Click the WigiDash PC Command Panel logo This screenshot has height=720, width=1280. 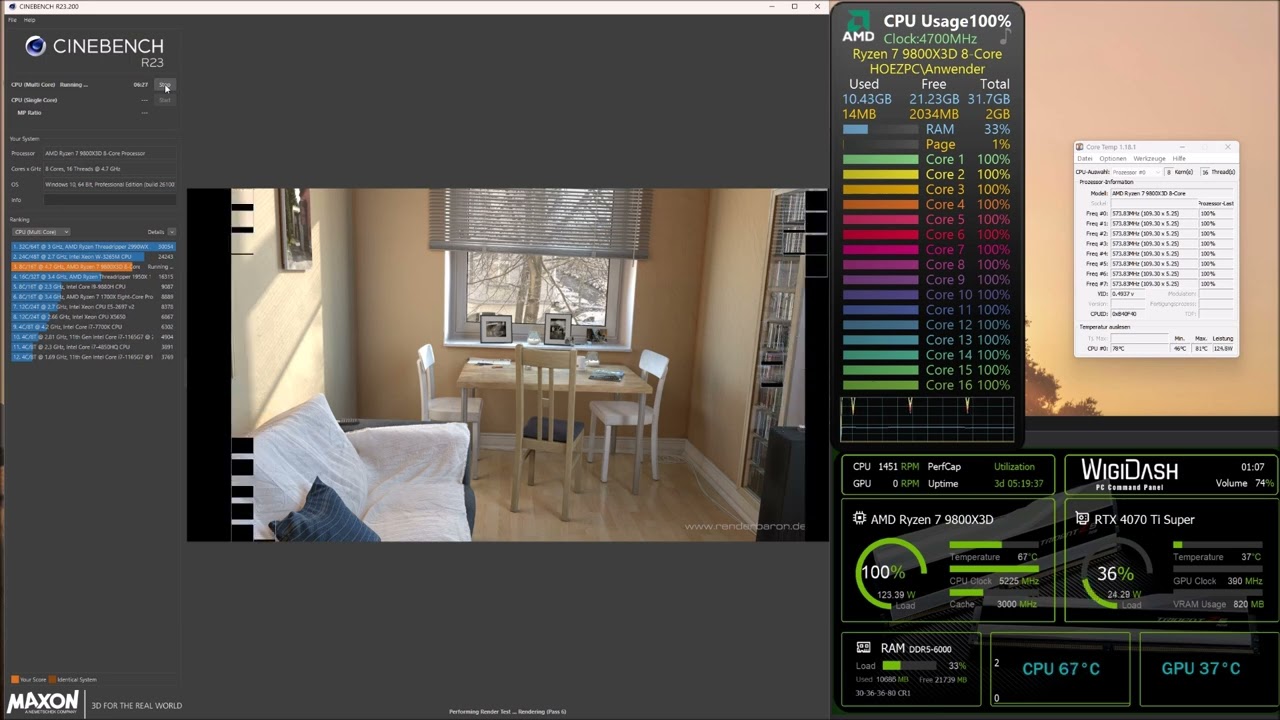click(1129, 474)
